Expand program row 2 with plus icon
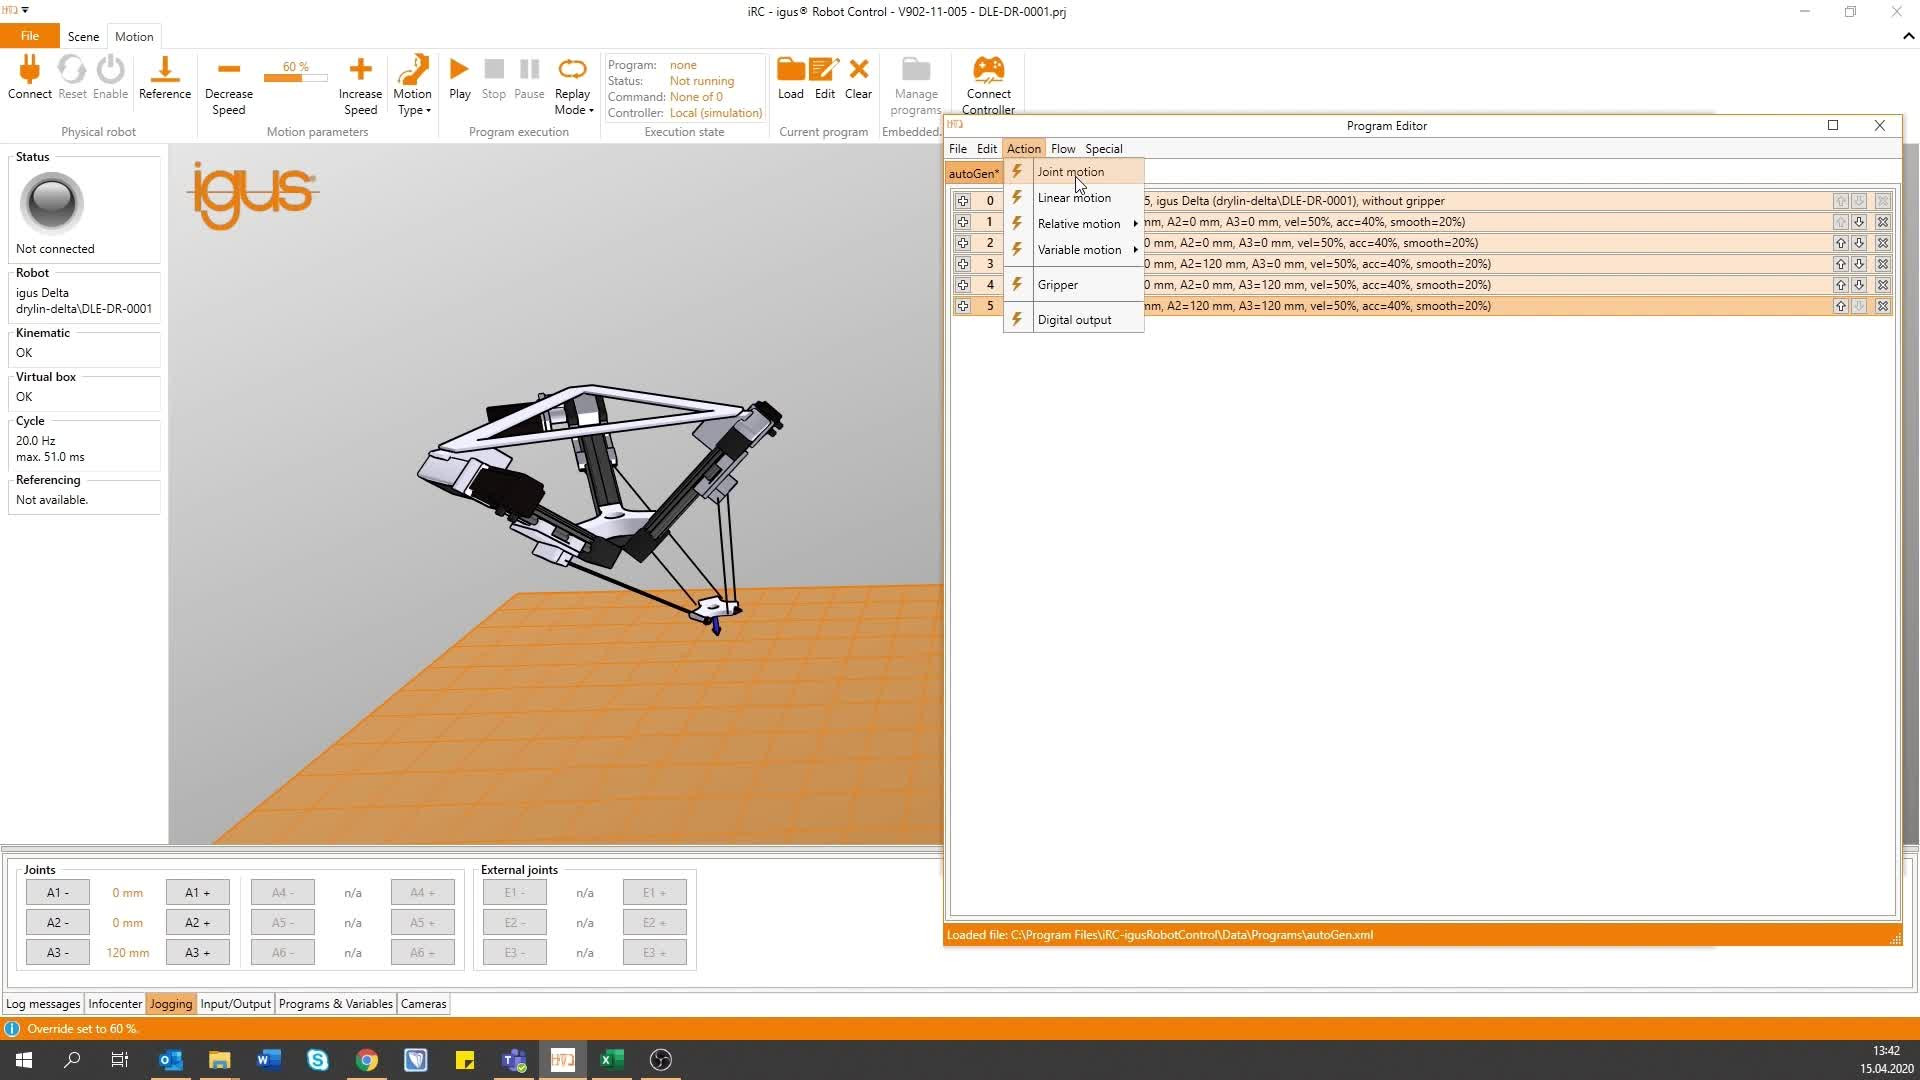This screenshot has height=1080, width=1920. pyautogui.click(x=963, y=243)
